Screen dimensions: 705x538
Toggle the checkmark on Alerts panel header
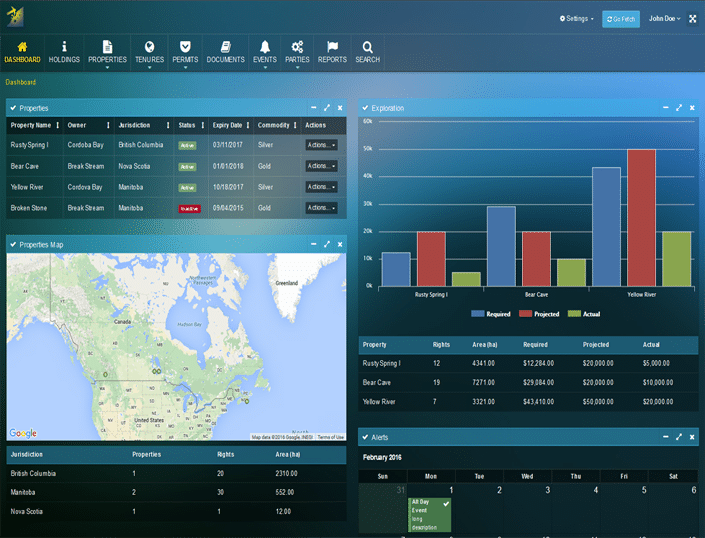pos(365,437)
